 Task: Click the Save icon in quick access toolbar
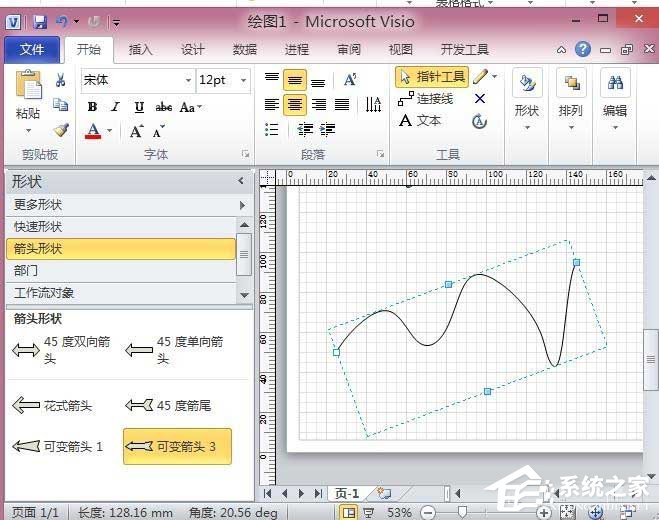coord(40,21)
